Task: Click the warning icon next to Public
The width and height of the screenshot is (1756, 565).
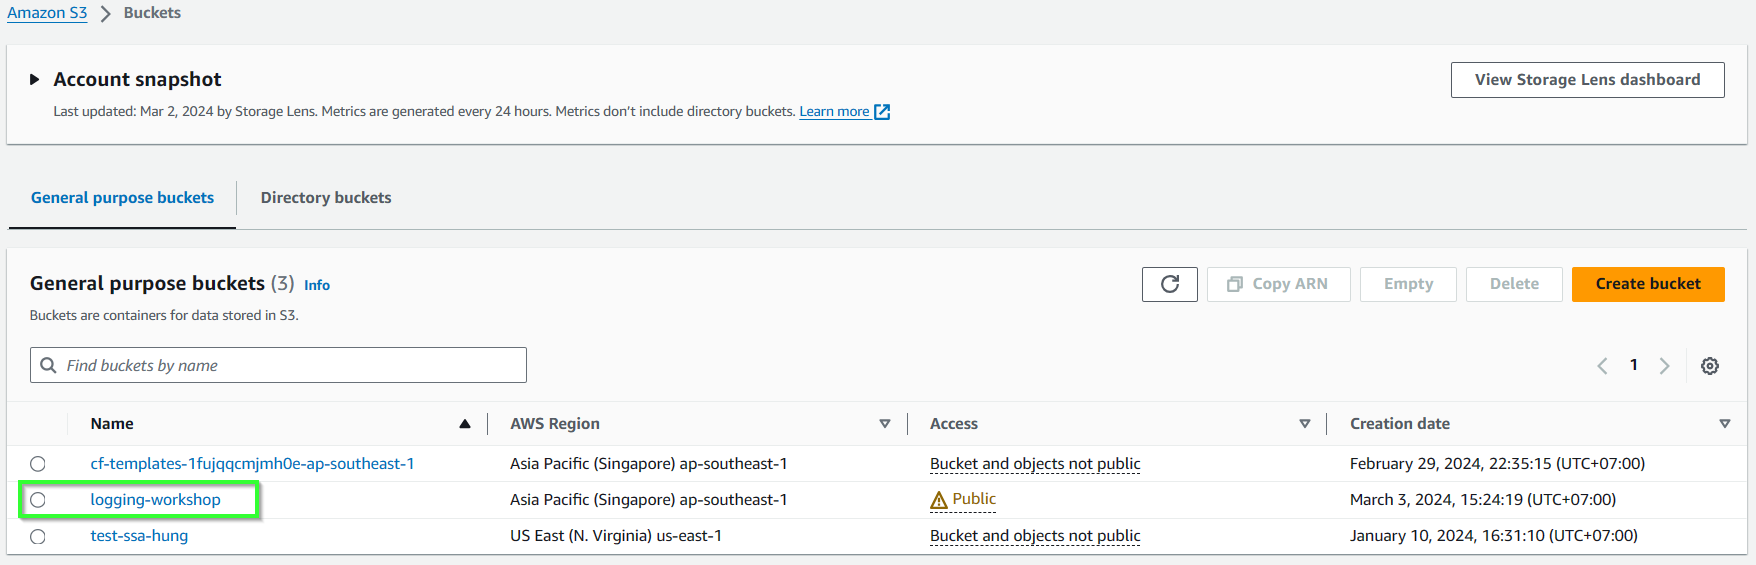Action: [939, 500]
